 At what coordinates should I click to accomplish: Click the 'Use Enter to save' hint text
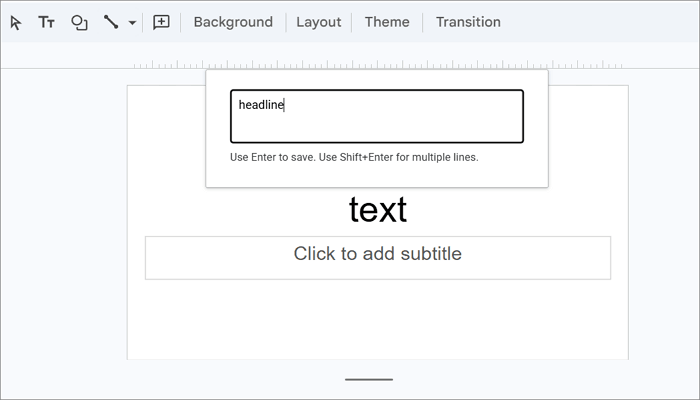click(x=354, y=157)
